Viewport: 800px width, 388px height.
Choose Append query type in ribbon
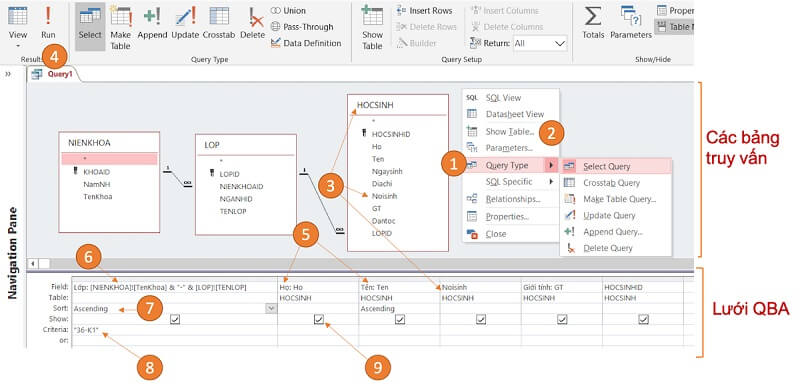point(152,23)
